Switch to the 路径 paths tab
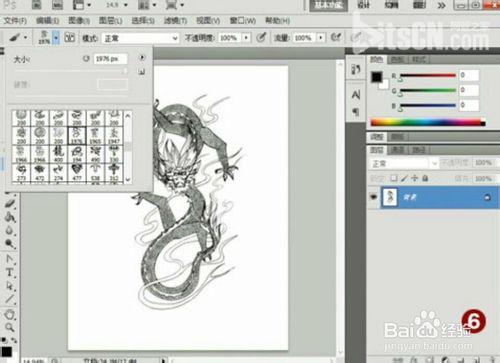 point(418,150)
